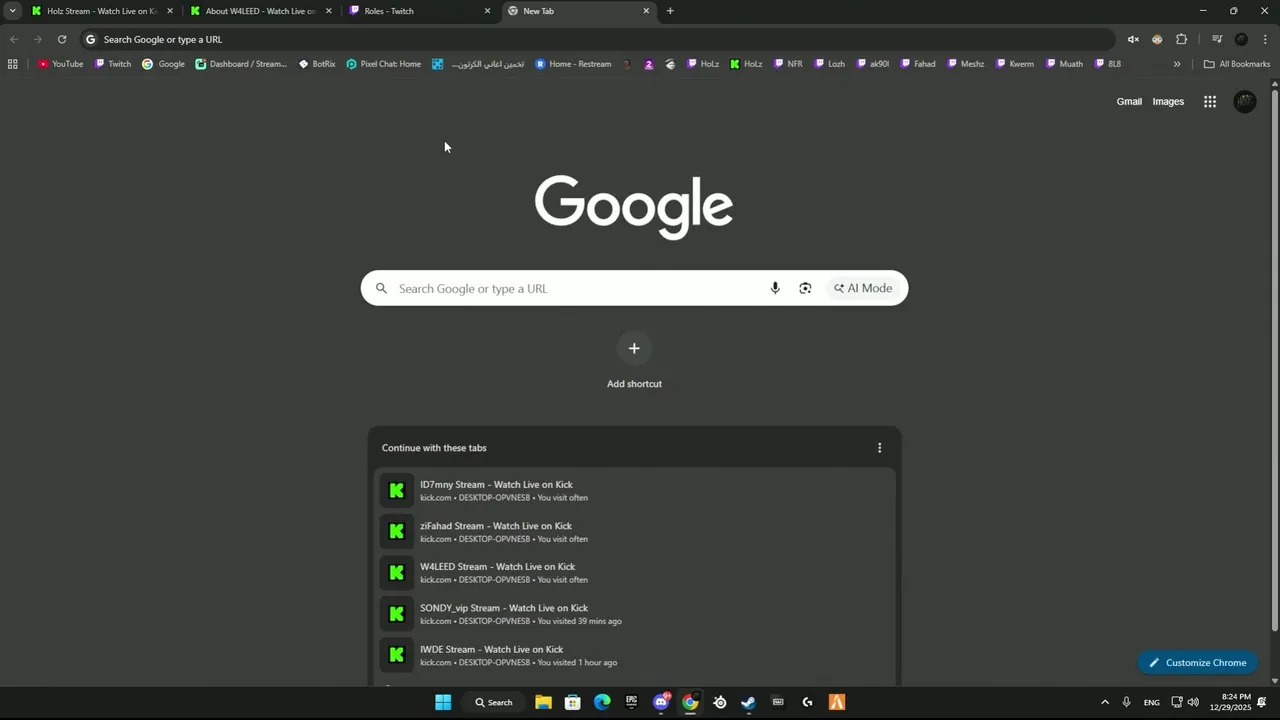Open the media control icon in toolbar
This screenshot has height=720, width=1280.
point(1217,39)
